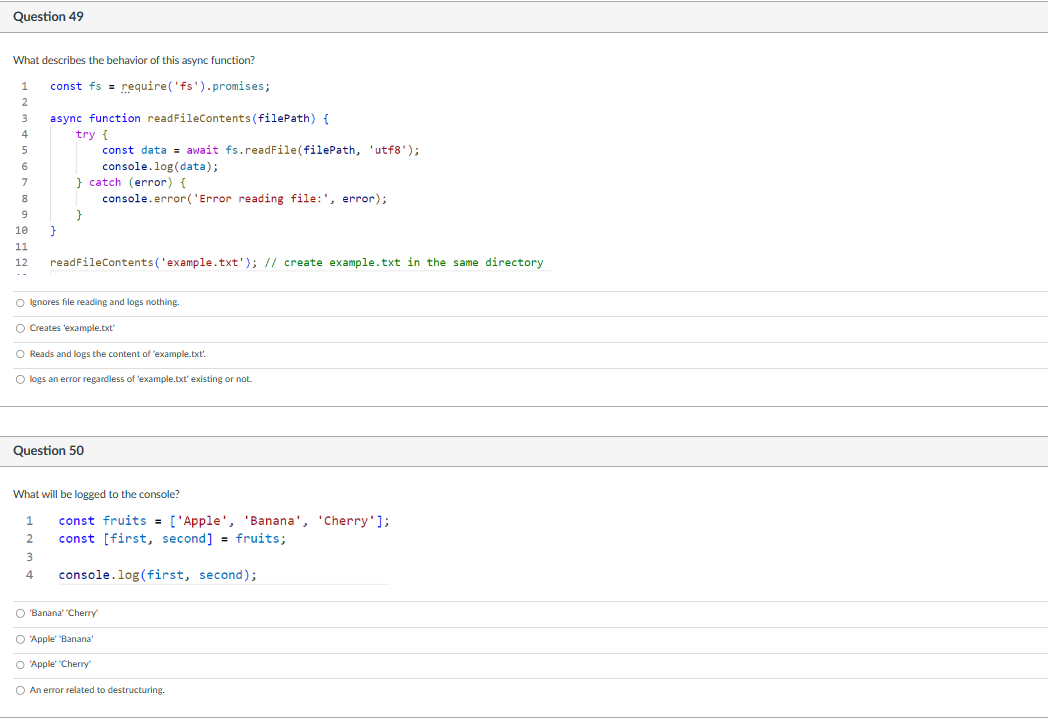Click the 'async function readFileContents(filePath)' line

click(189, 118)
